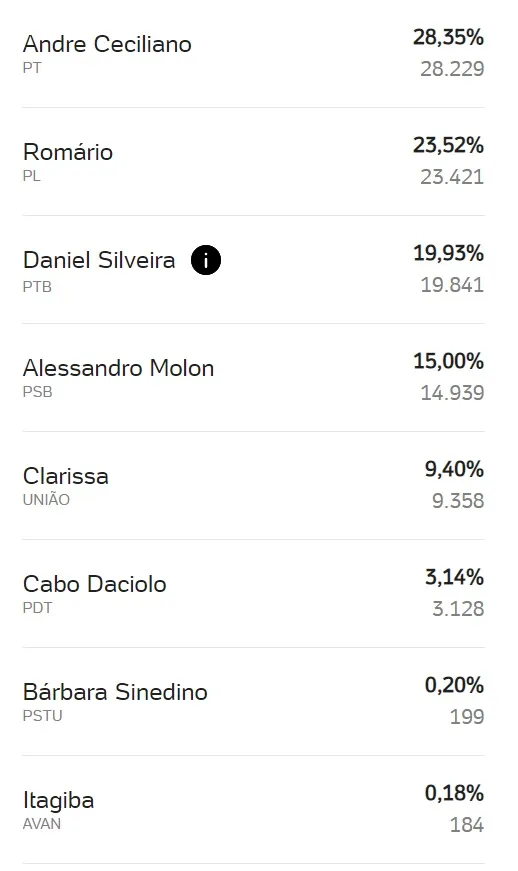Viewport: 518px width, 871px height.
Task: Choose Clarissa from the results list
Action: [x=66, y=475]
